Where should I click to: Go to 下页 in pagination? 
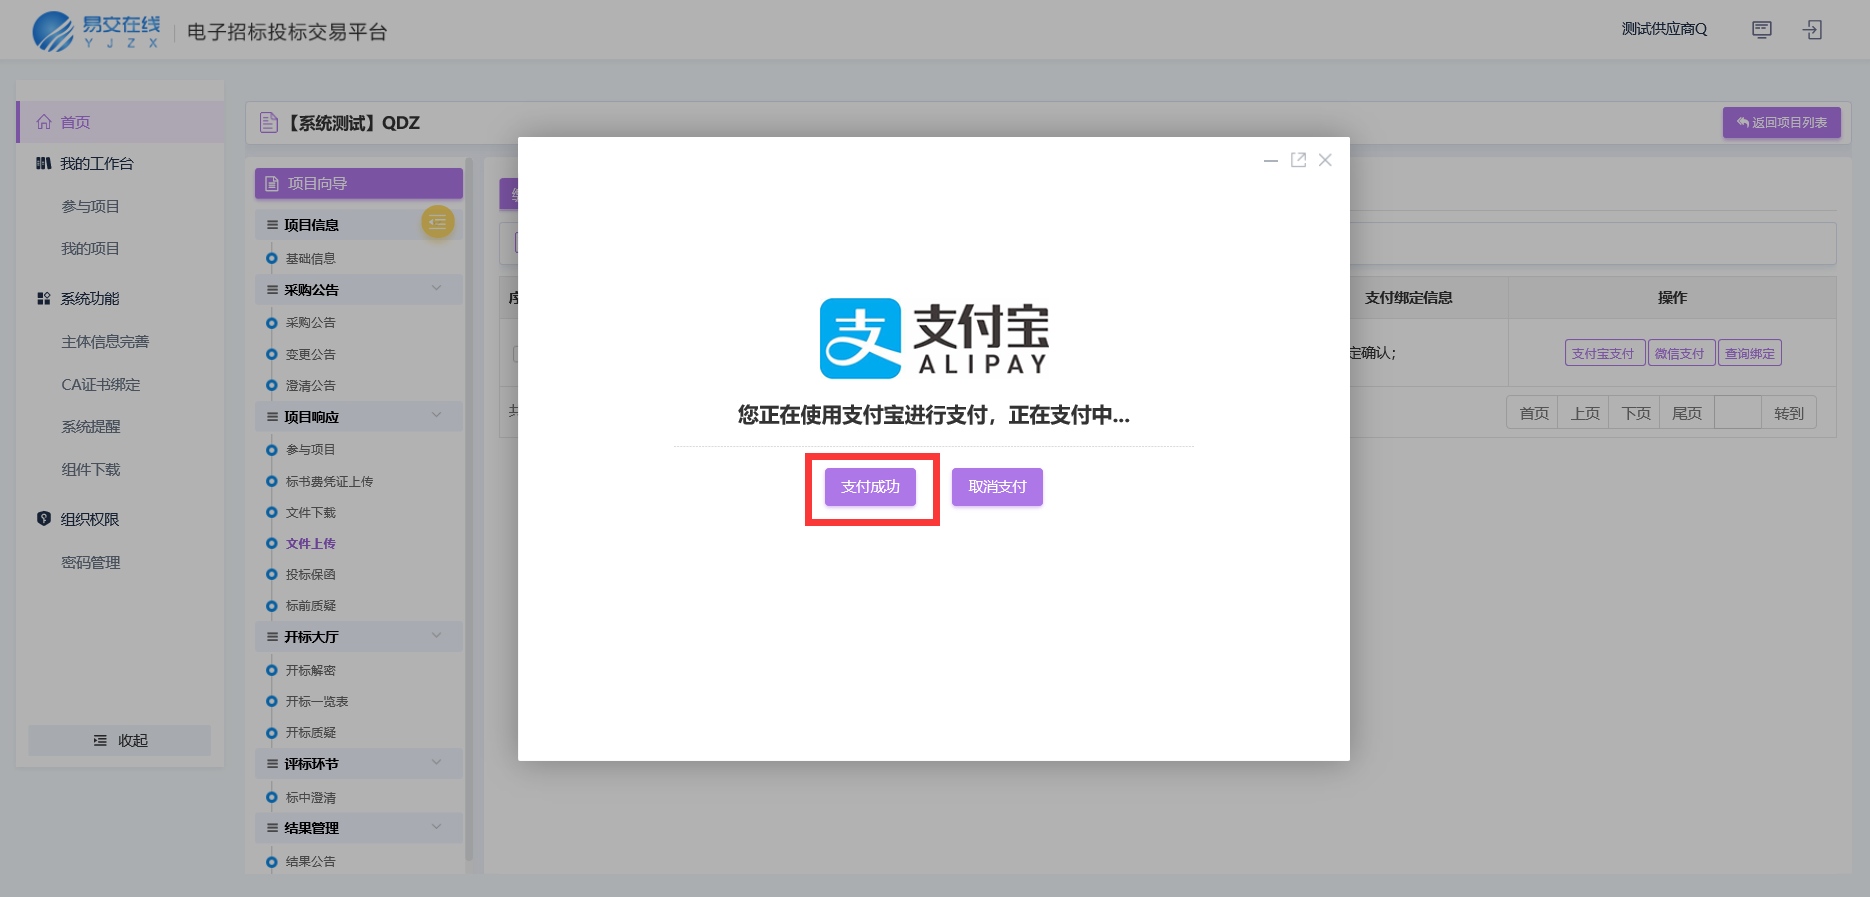[1635, 413]
